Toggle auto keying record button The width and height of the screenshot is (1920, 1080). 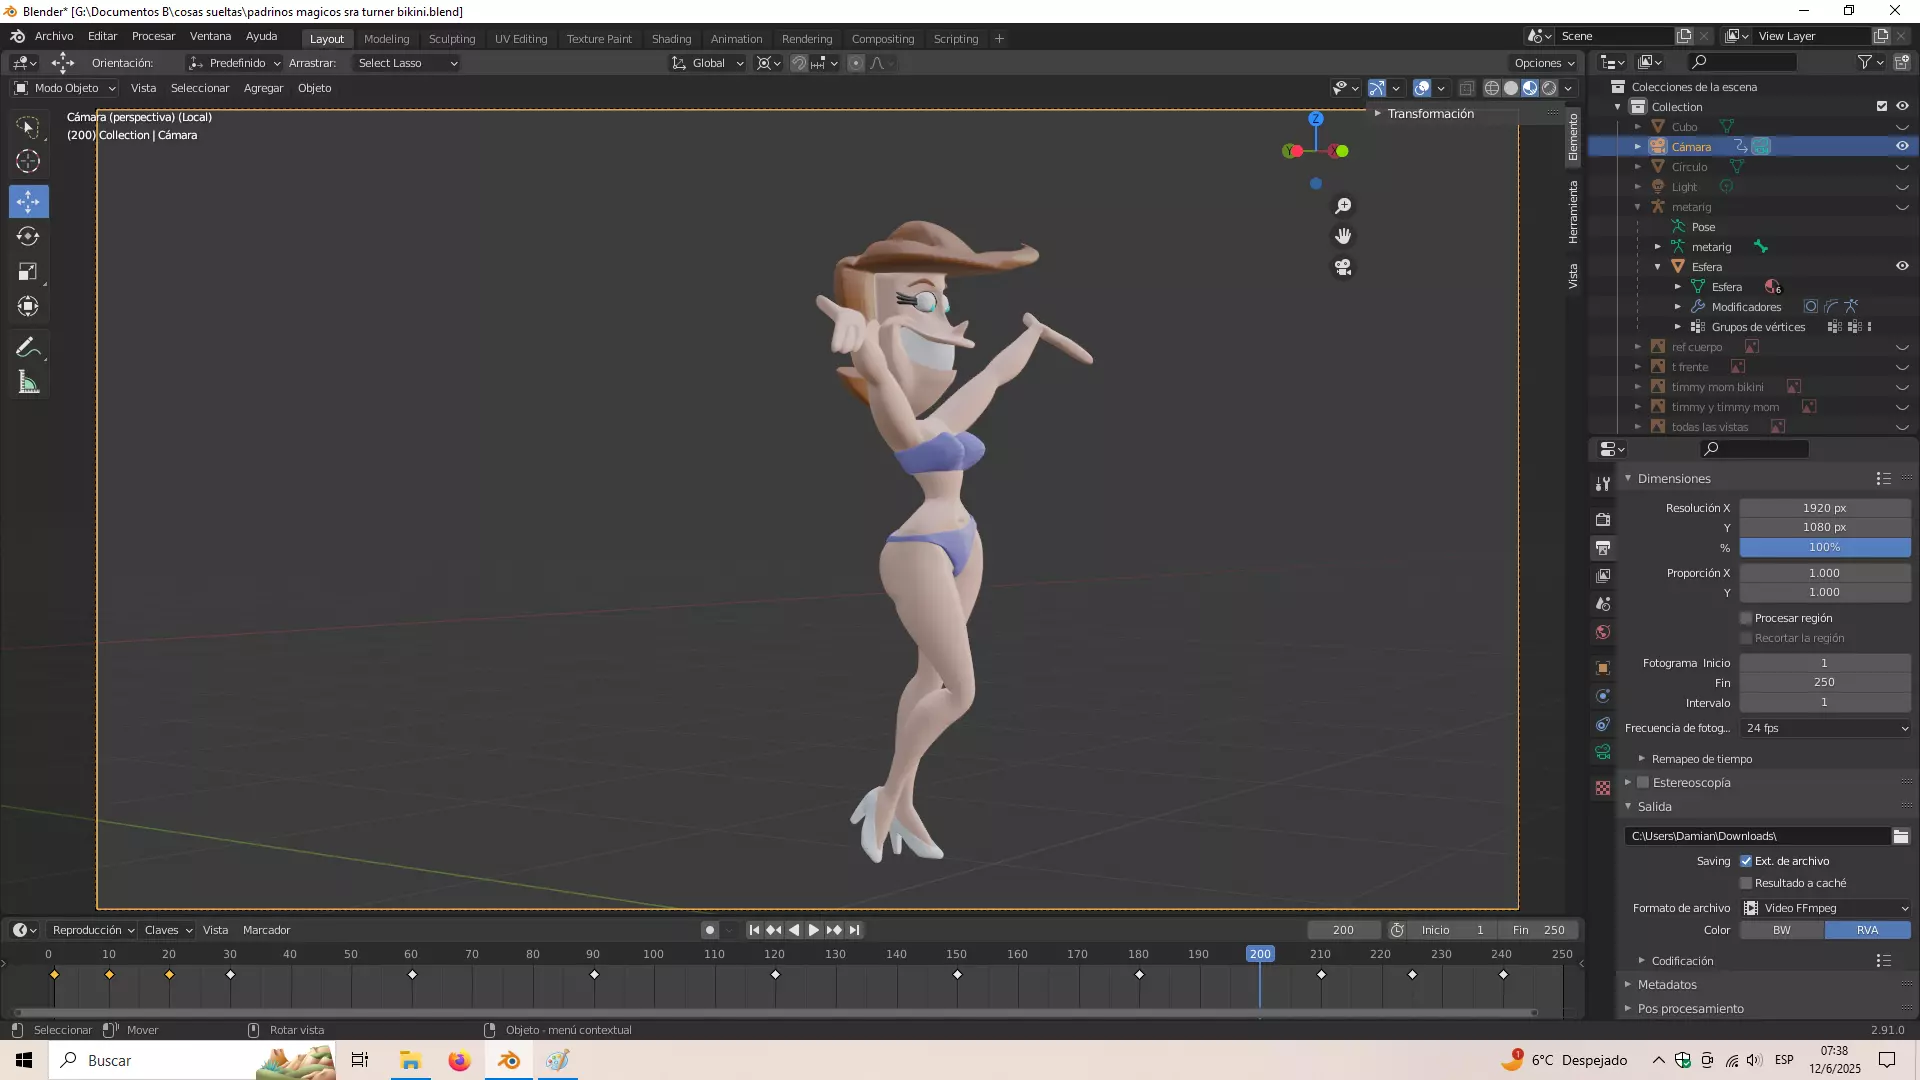click(710, 930)
